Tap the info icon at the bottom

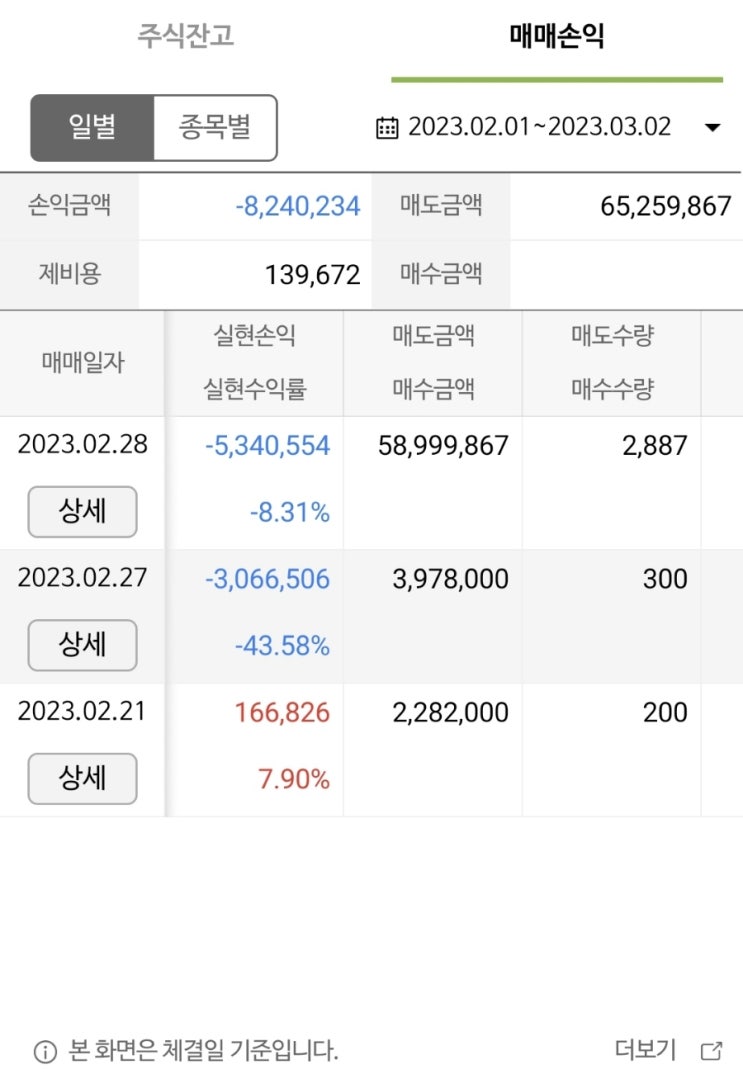tap(45, 1051)
